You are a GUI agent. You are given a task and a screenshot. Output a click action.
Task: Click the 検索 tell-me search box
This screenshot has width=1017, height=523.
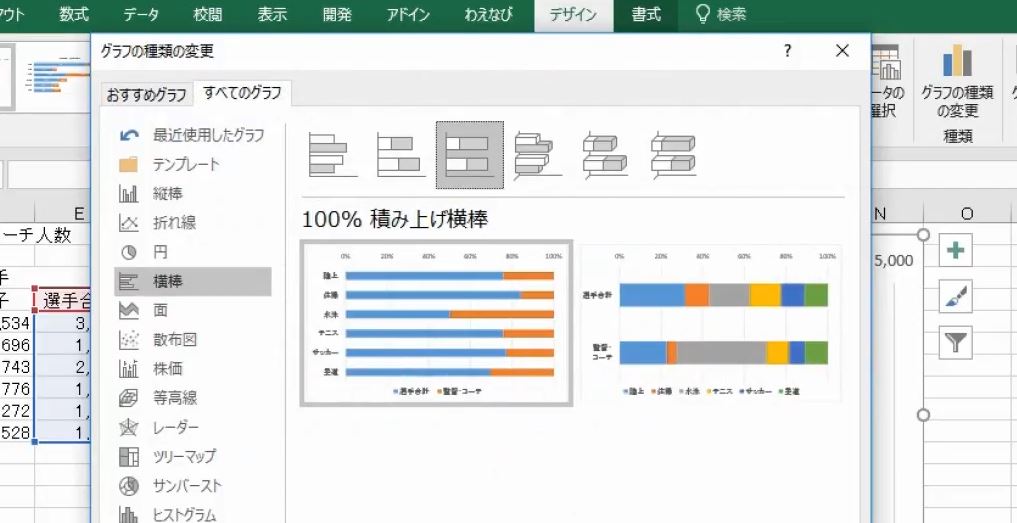pos(721,14)
